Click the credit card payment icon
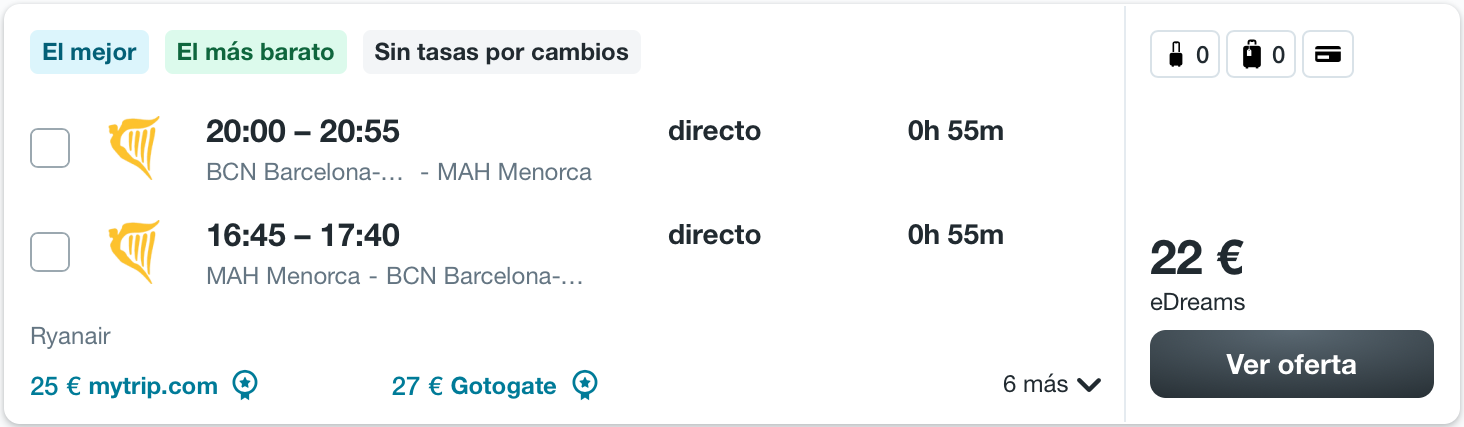This screenshot has width=1464, height=427. pyautogui.click(x=1328, y=55)
